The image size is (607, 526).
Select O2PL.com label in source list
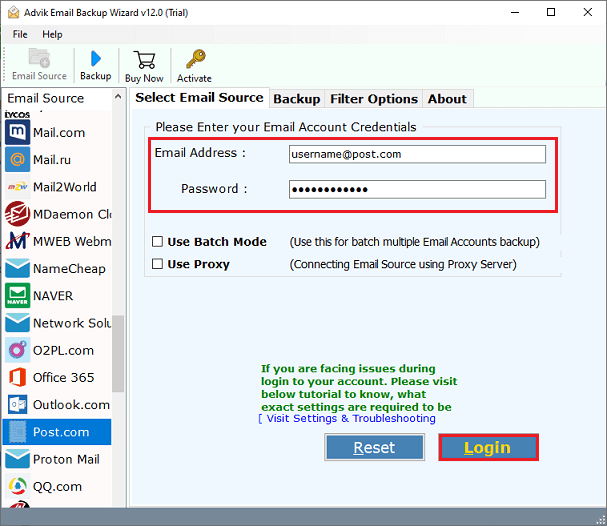pos(63,350)
